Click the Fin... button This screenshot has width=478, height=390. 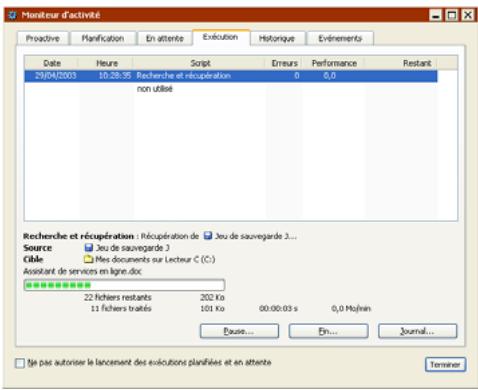point(328,331)
